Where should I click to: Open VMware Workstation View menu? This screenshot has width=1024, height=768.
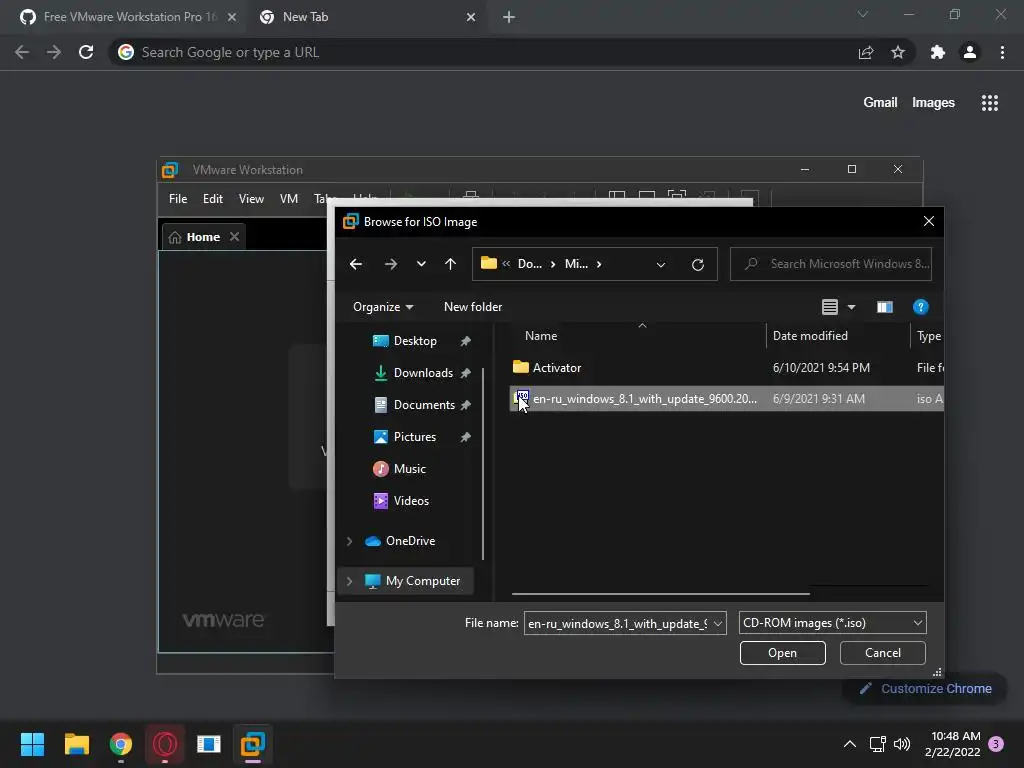[x=251, y=199]
